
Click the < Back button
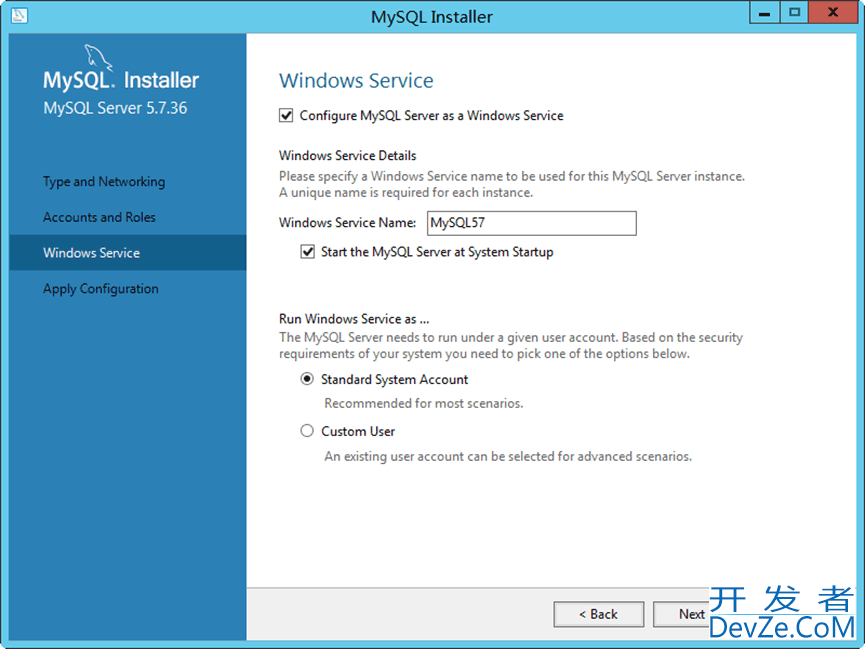click(x=599, y=614)
